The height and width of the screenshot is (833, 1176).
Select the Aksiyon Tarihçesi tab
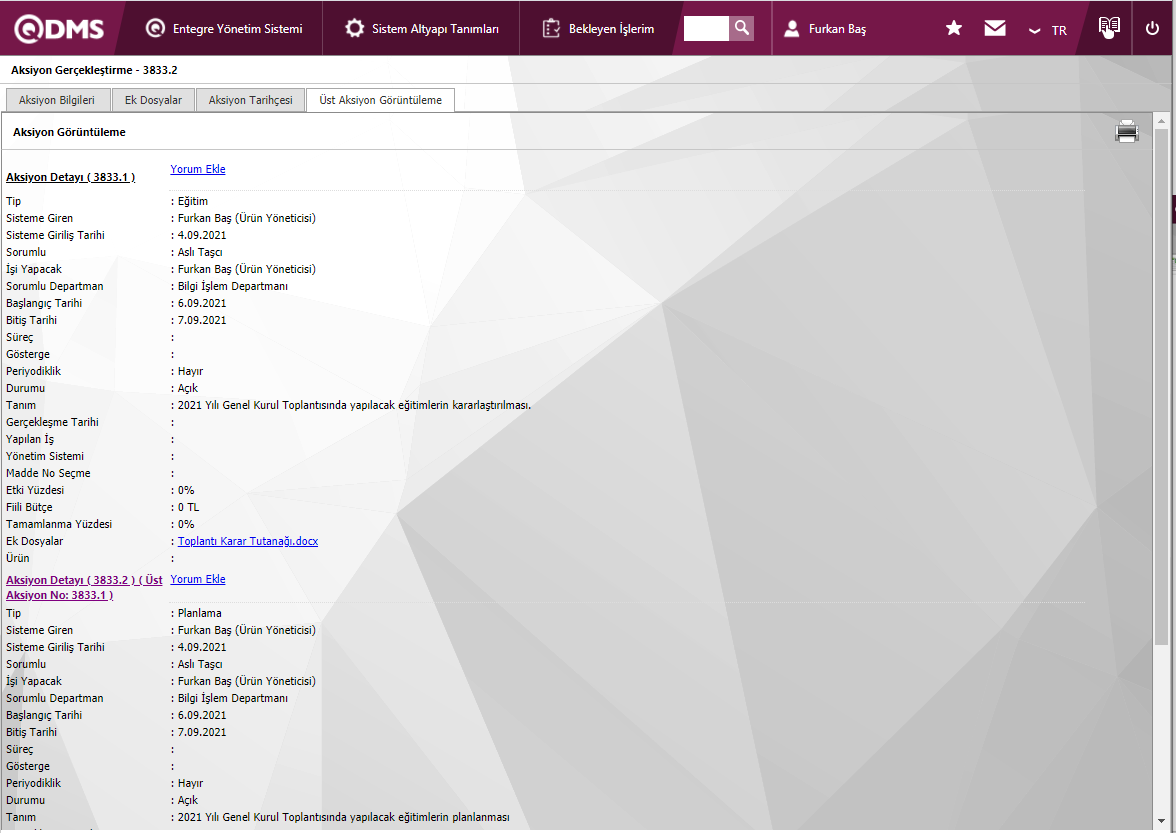[x=250, y=100]
